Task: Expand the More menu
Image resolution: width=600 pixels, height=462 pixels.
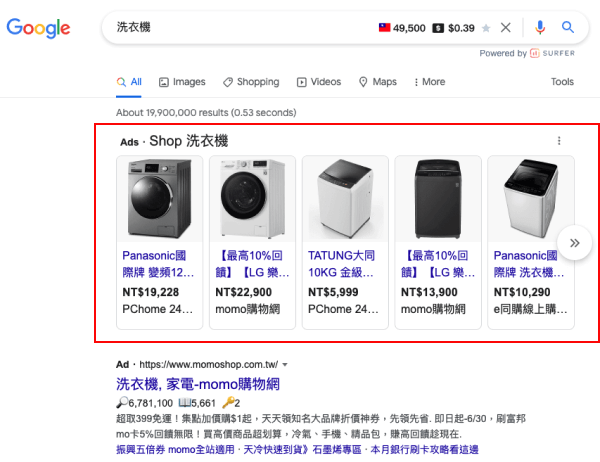Action: [x=428, y=82]
